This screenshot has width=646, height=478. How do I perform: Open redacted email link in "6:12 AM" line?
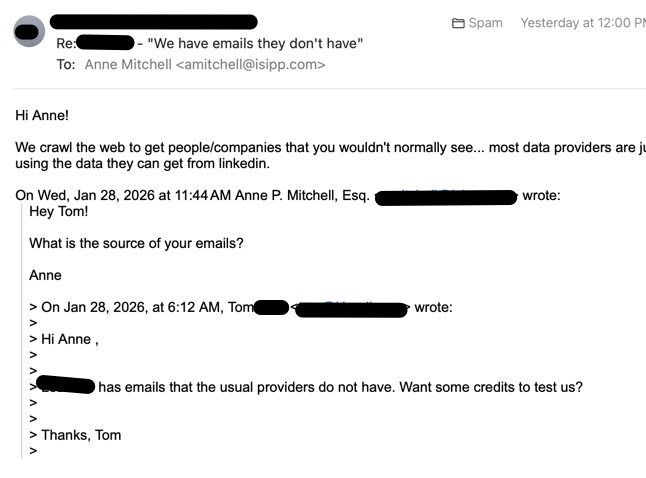point(353,306)
